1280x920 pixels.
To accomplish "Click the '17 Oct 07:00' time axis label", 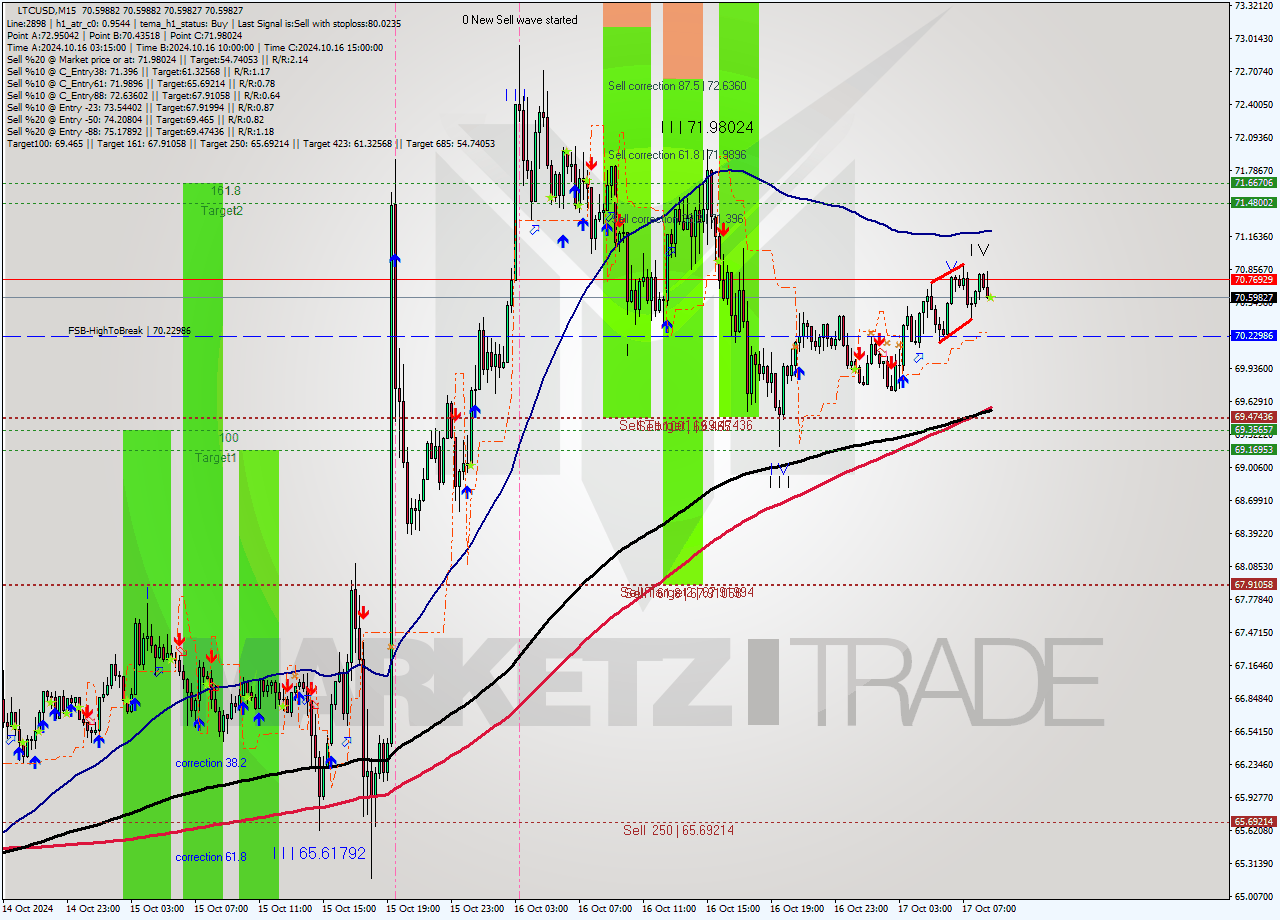I will point(988,909).
